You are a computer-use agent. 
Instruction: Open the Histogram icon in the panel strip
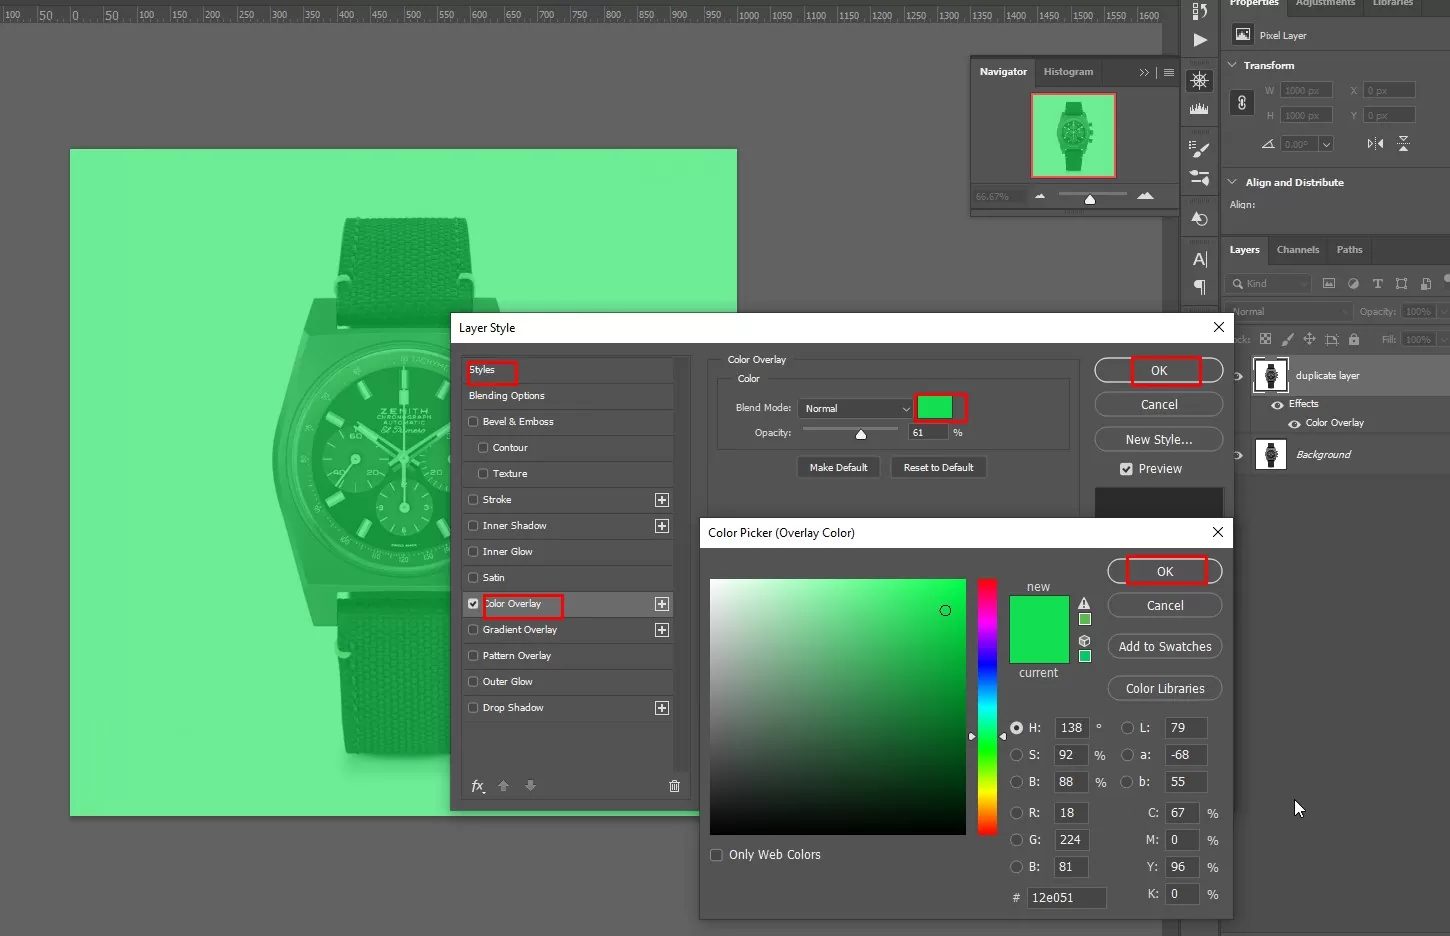point(1200,108)
